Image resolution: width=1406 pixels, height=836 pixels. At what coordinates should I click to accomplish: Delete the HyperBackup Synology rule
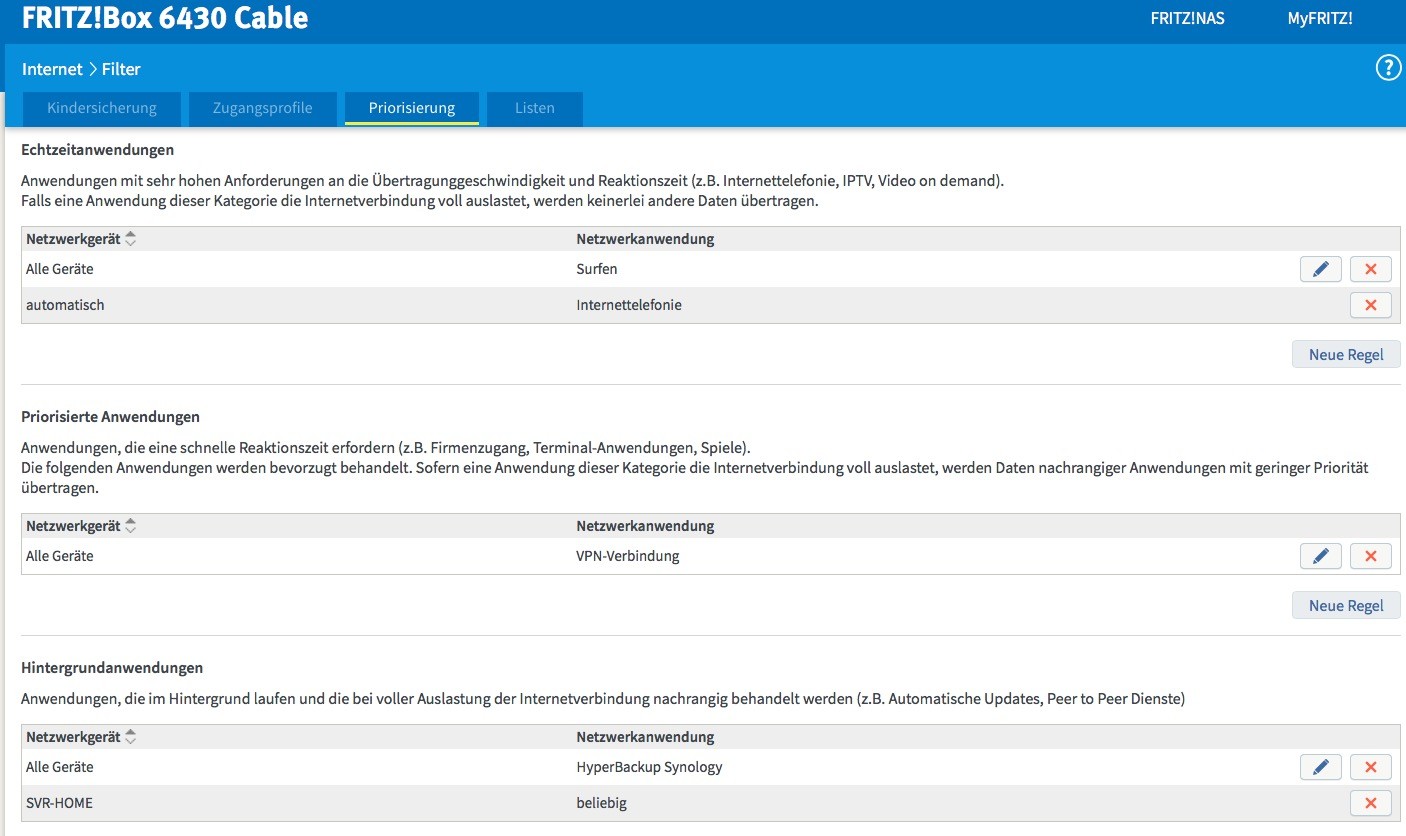[1370, 767]
